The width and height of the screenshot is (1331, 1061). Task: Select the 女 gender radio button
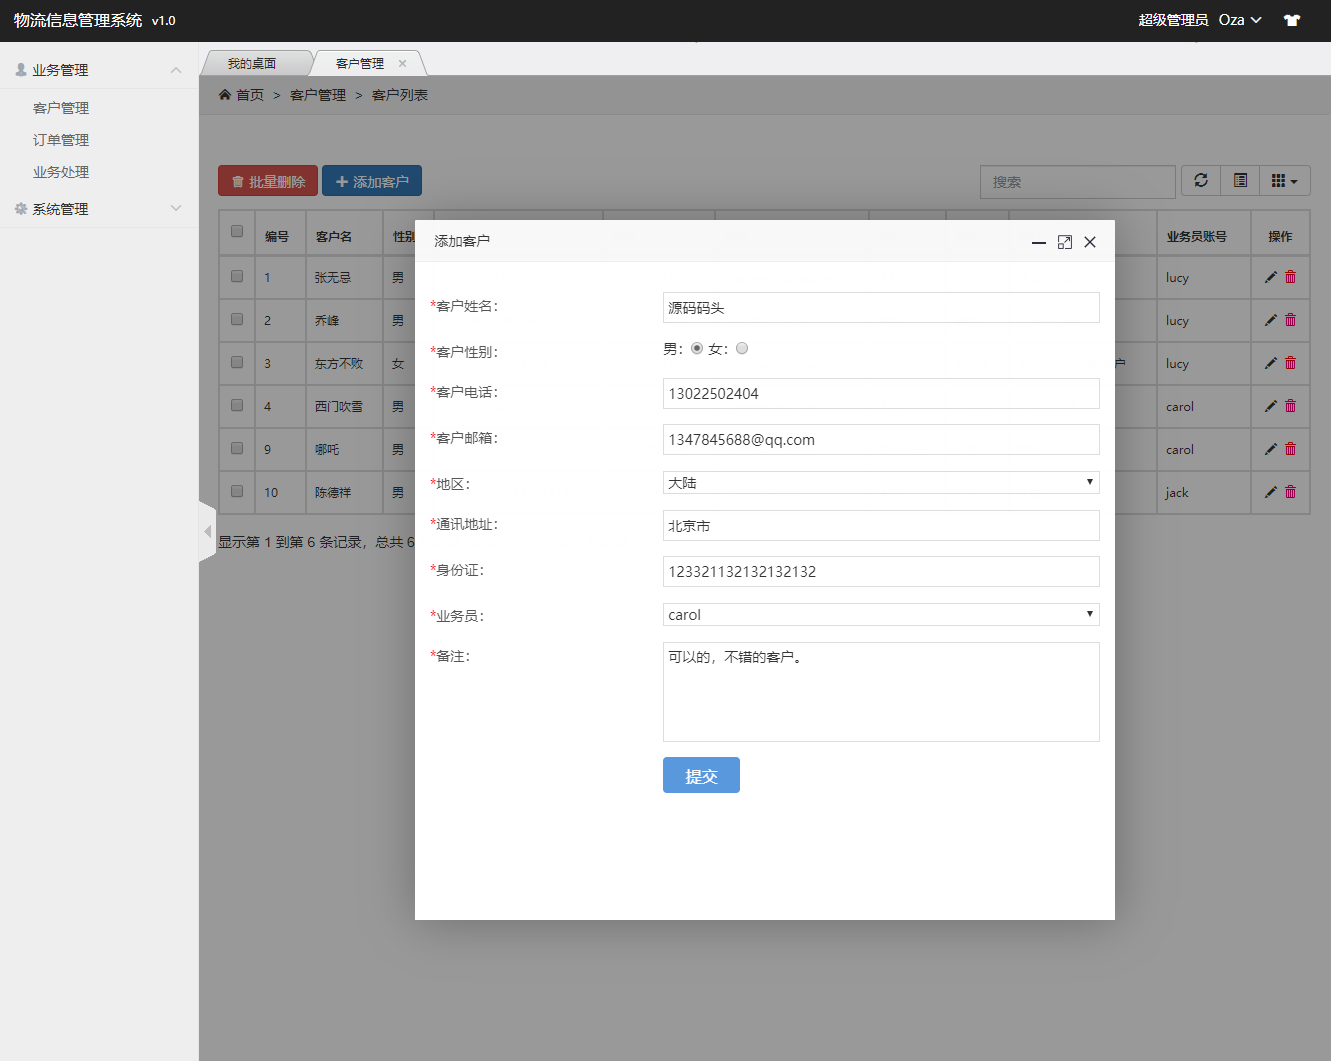(741, 348)
